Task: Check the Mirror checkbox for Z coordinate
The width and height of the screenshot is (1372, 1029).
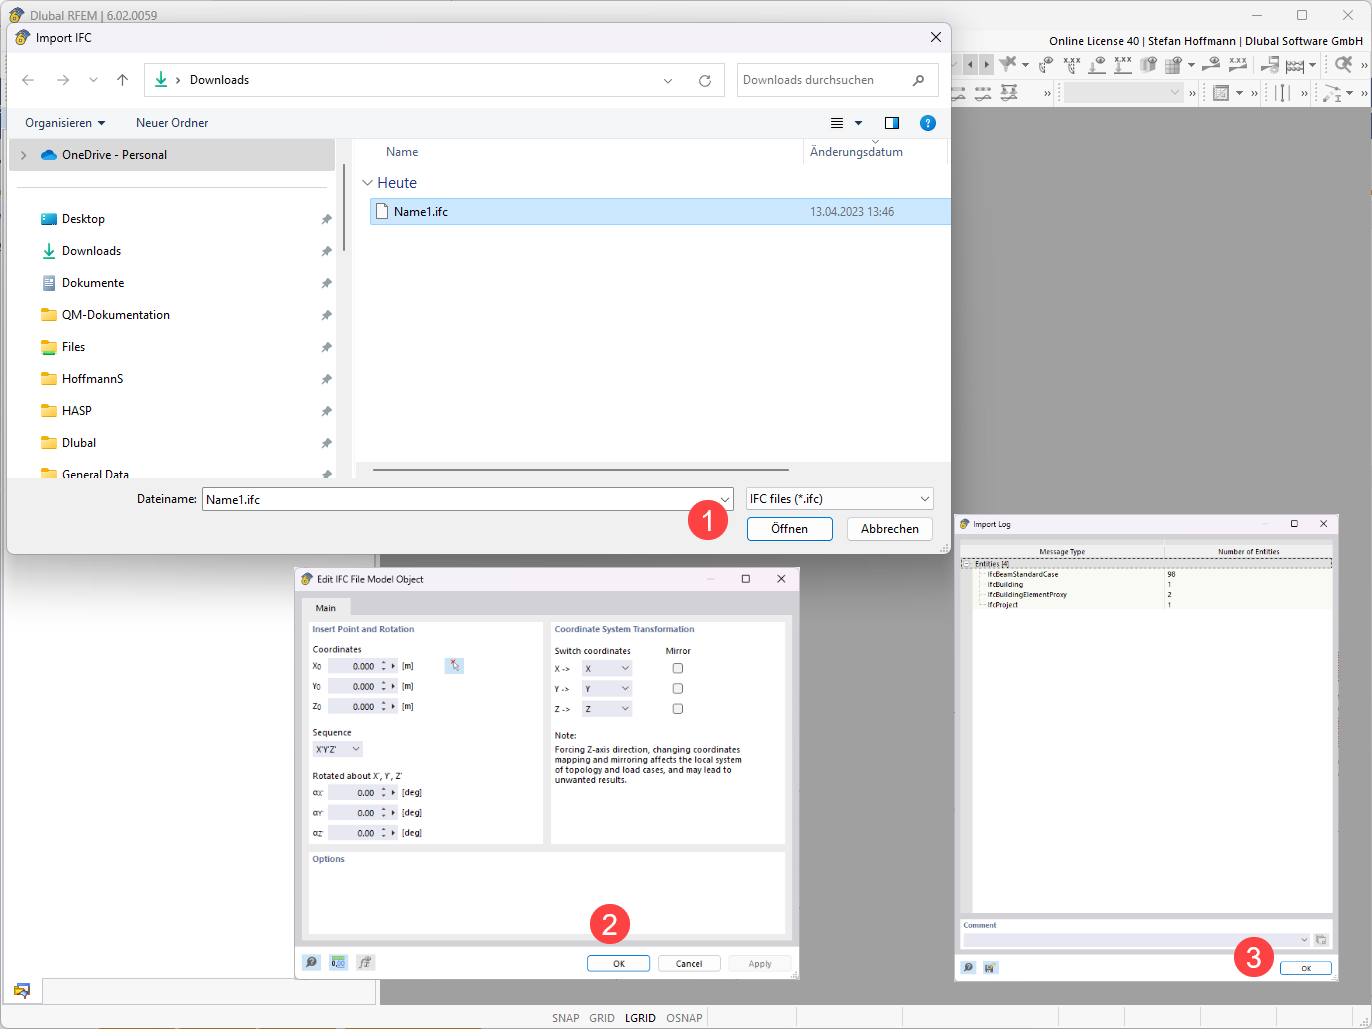Action: coord(678,708)
